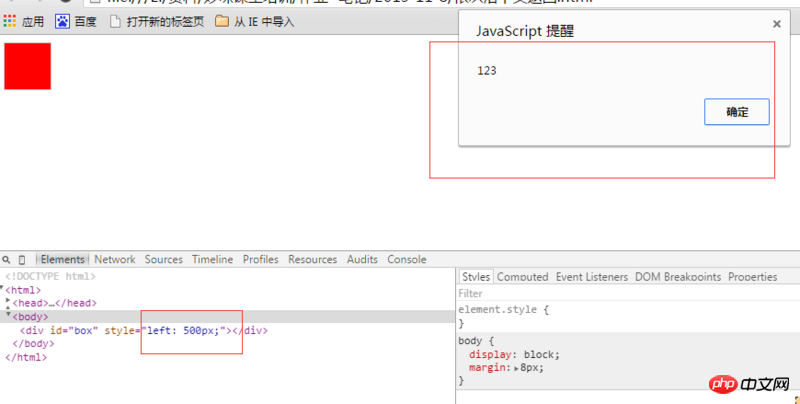The width and height of the screenshot is (800, 404).
Task: Click the body selector in styles rule
Action: [470, 341]
